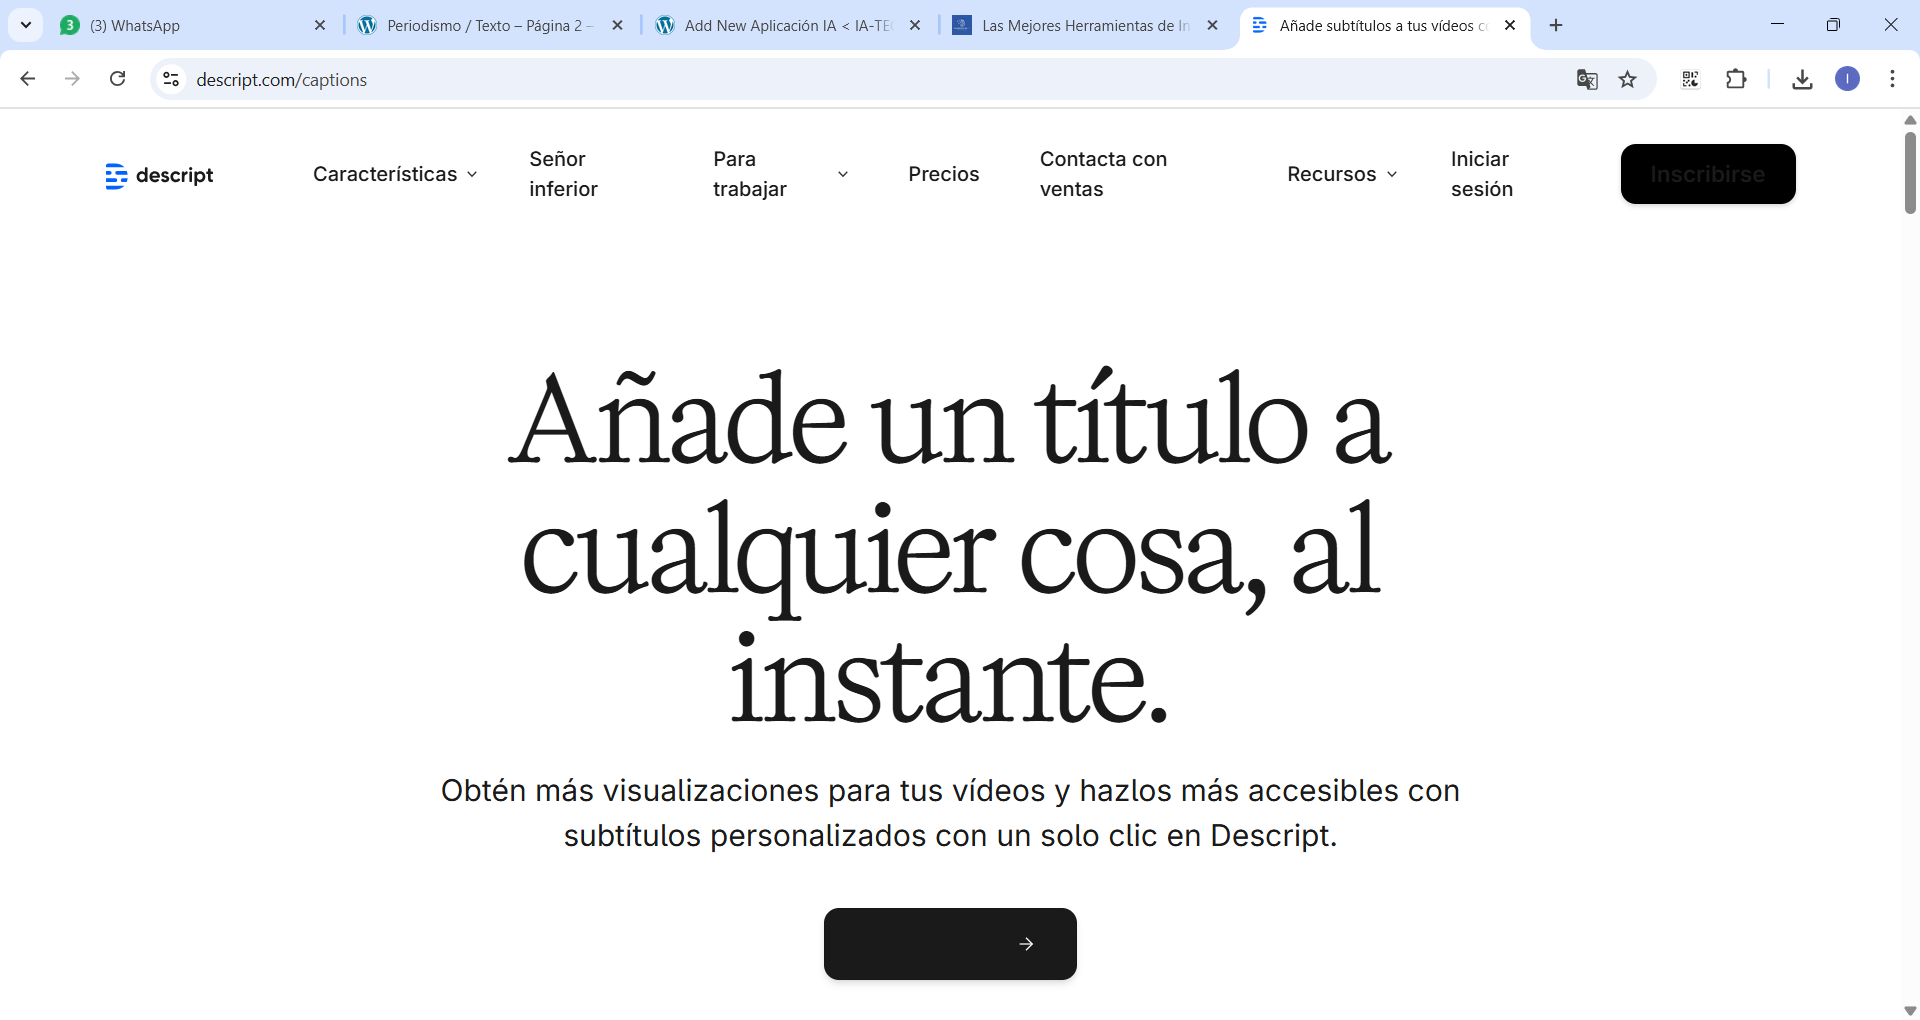Click the Google Translate icon in address bar
1920x1020 pixels.
coord(1587,80)
